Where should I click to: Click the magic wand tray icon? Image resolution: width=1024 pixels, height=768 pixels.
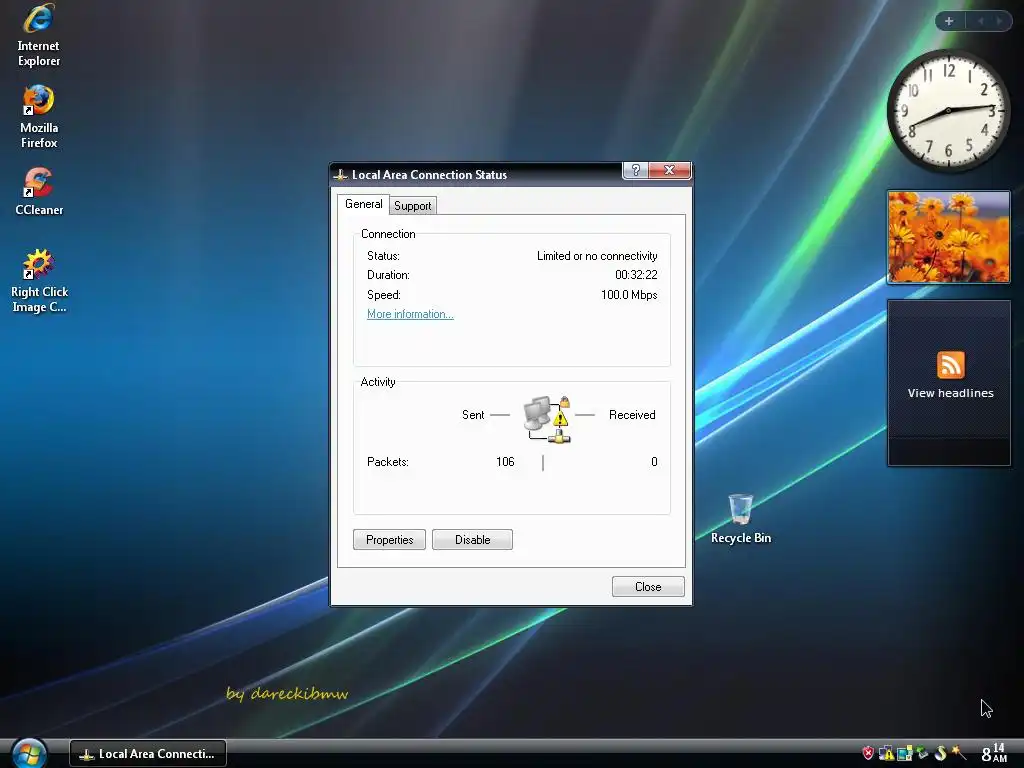click(959, 753)
